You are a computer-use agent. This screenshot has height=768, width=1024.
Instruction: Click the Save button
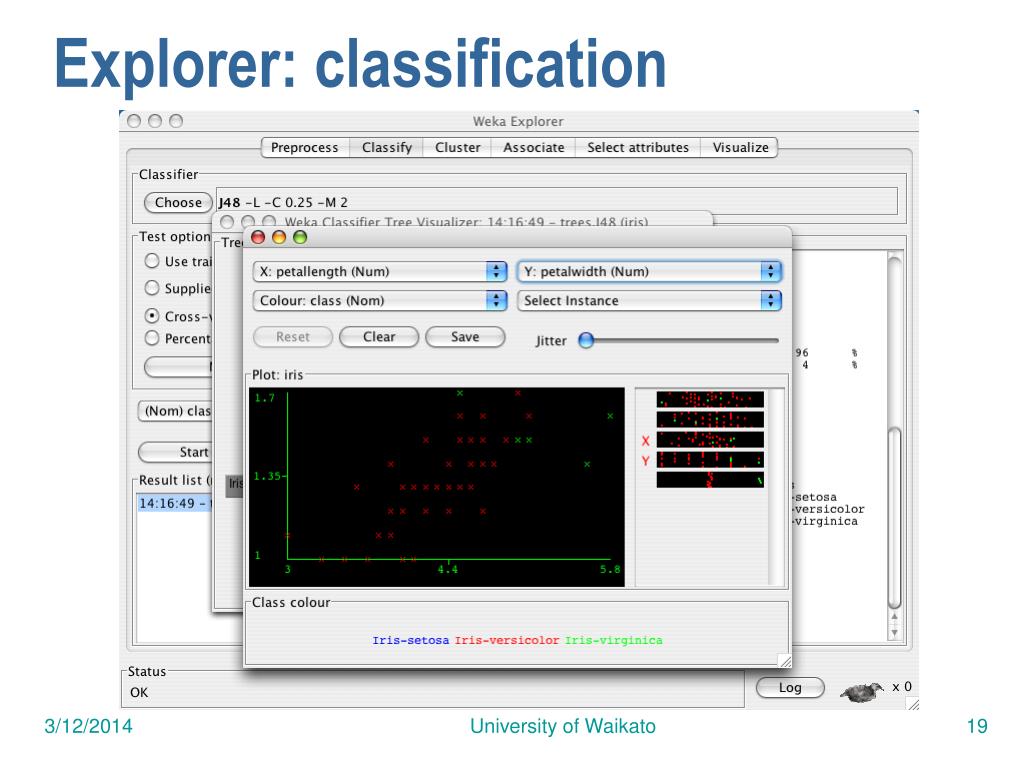[x=465, y=337]
